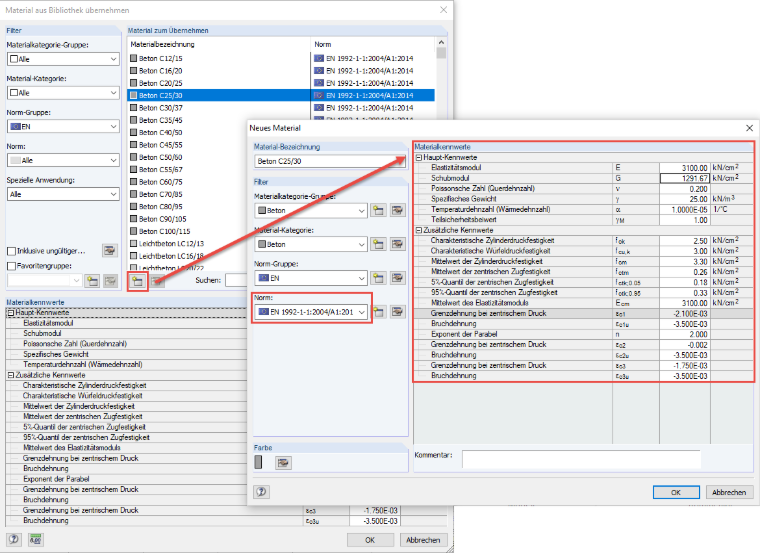The height and width of the screenshot is (553, 760).
Task: Open help in the Neues Material dialog
Action: [x=261, y=492]
